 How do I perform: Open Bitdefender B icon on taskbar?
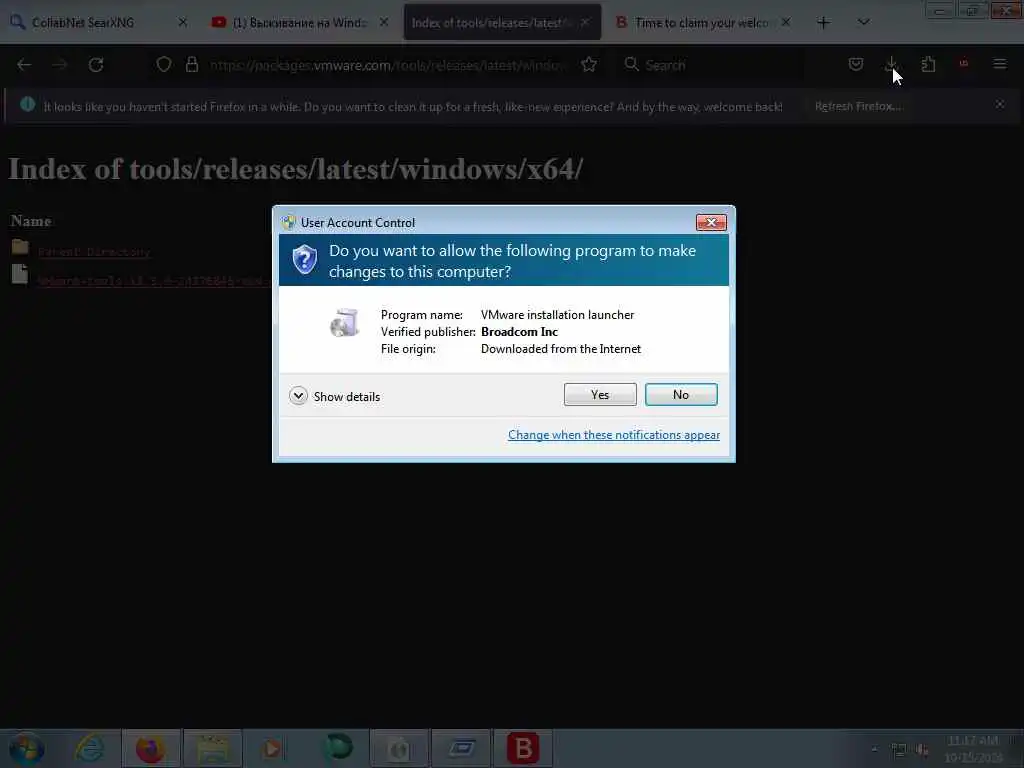[x=523, y=748]
